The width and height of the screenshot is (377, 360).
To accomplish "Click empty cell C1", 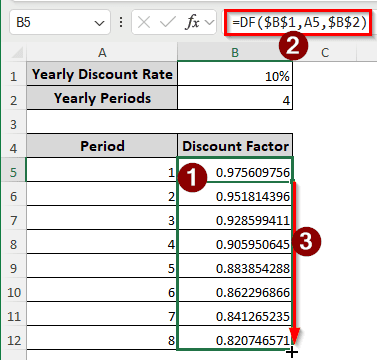I will coord(325,74).
